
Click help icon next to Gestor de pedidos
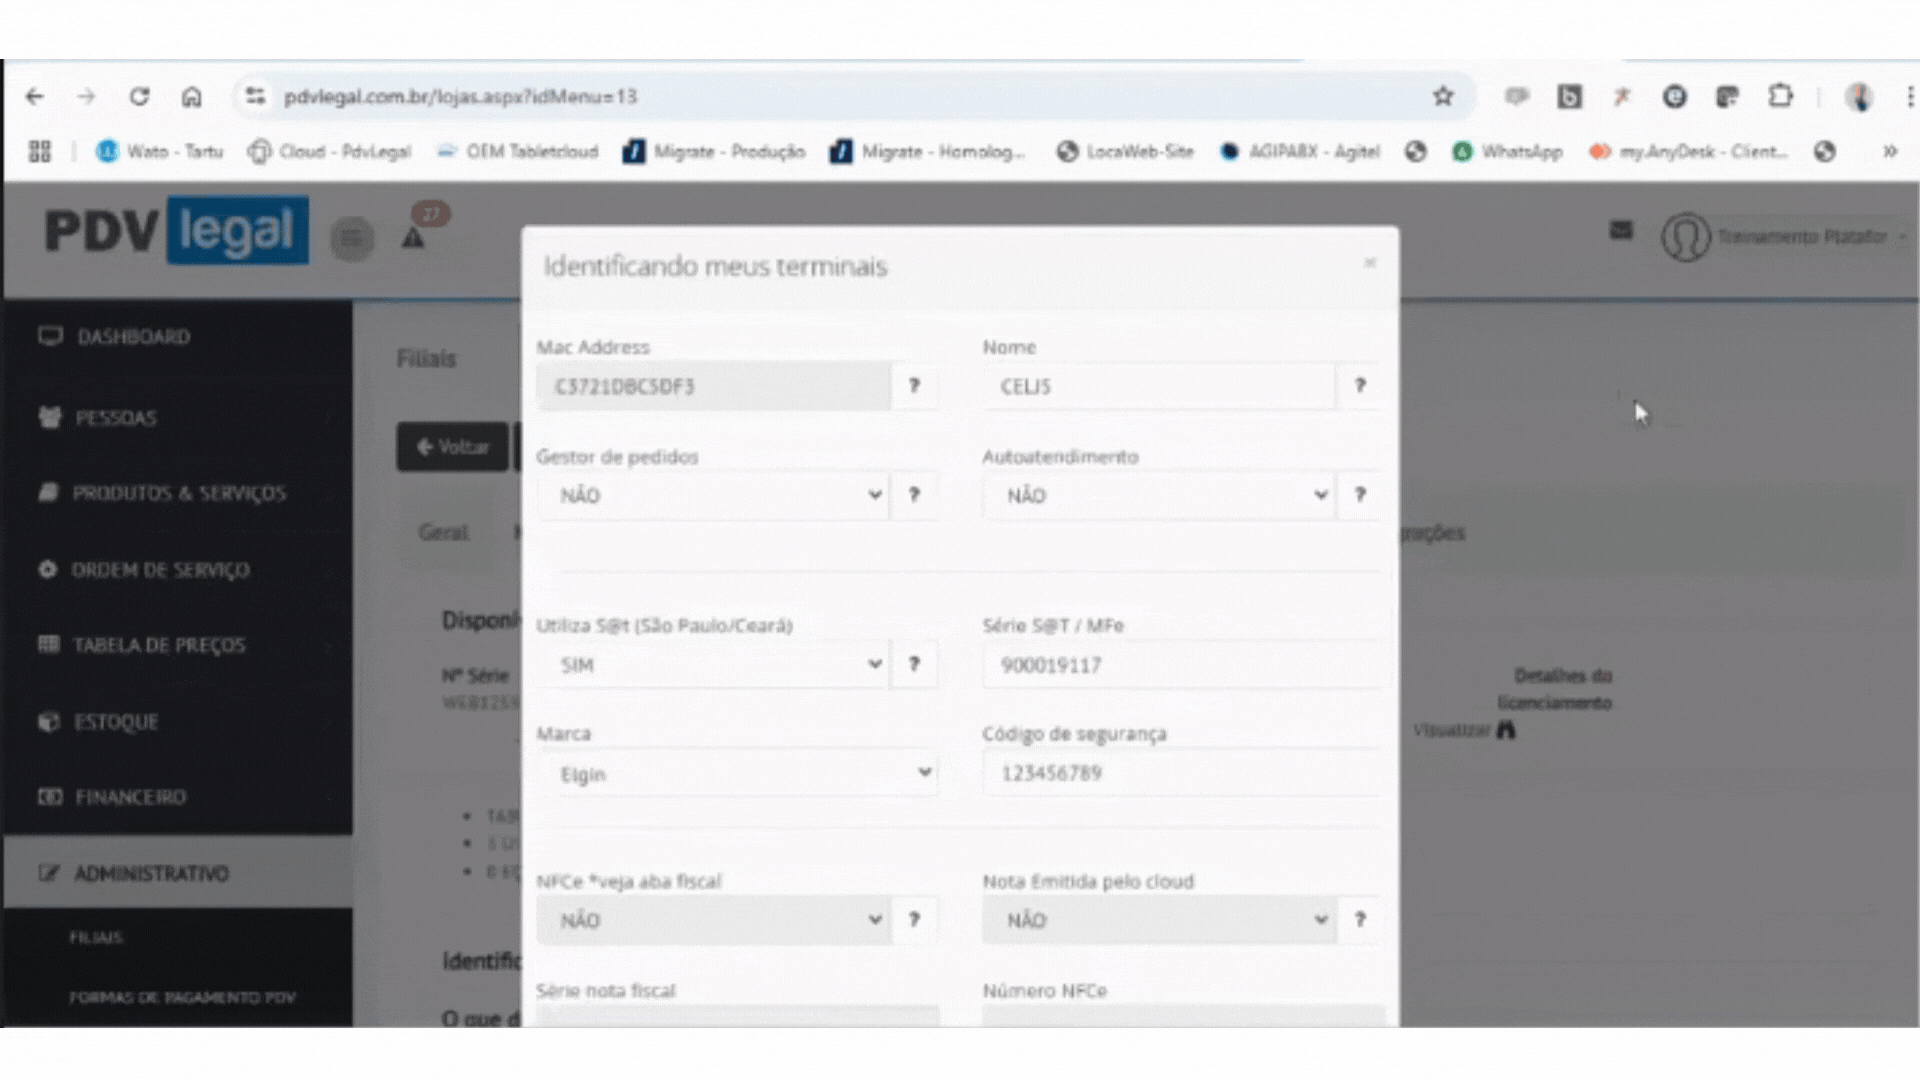tap(914, 495)
